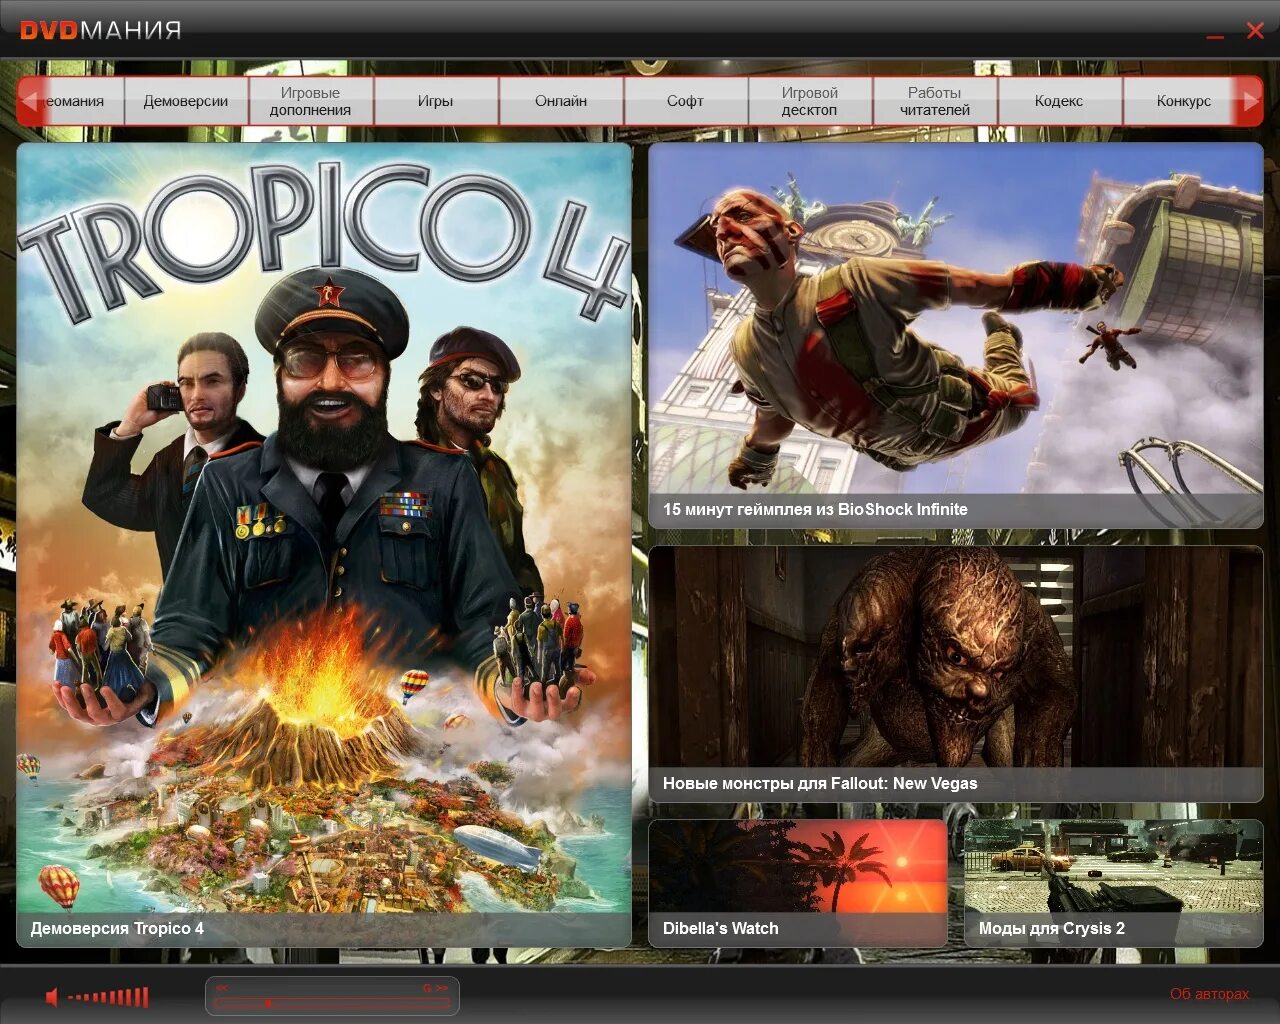The width and height of the screenshot is (1280, 1024).
Task: Click the left arrow of the menu strip
Action: pos(30,101)
